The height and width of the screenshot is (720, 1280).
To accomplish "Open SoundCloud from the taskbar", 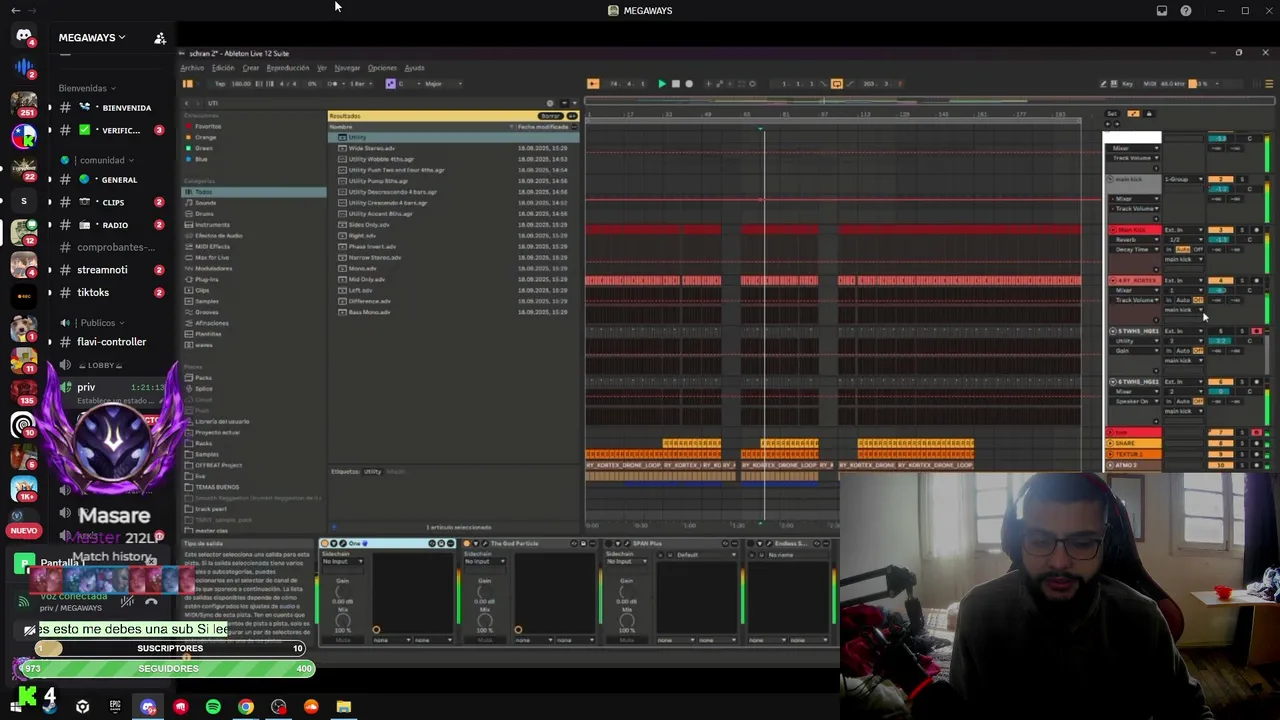I will (311, 707).
